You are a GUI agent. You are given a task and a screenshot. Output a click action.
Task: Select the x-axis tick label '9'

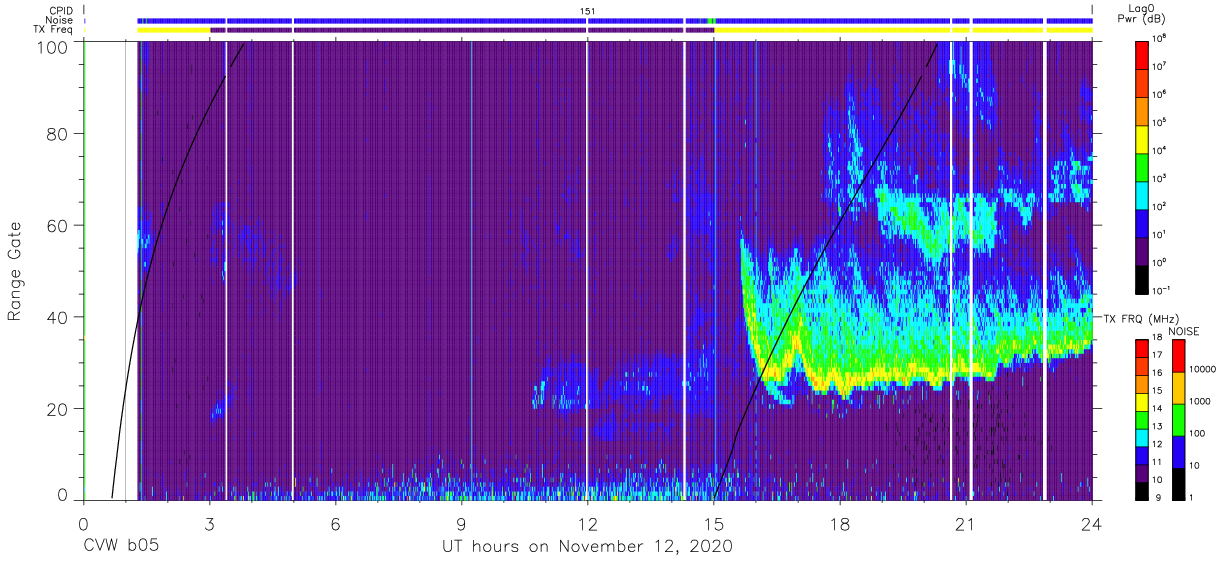point(461,522)
